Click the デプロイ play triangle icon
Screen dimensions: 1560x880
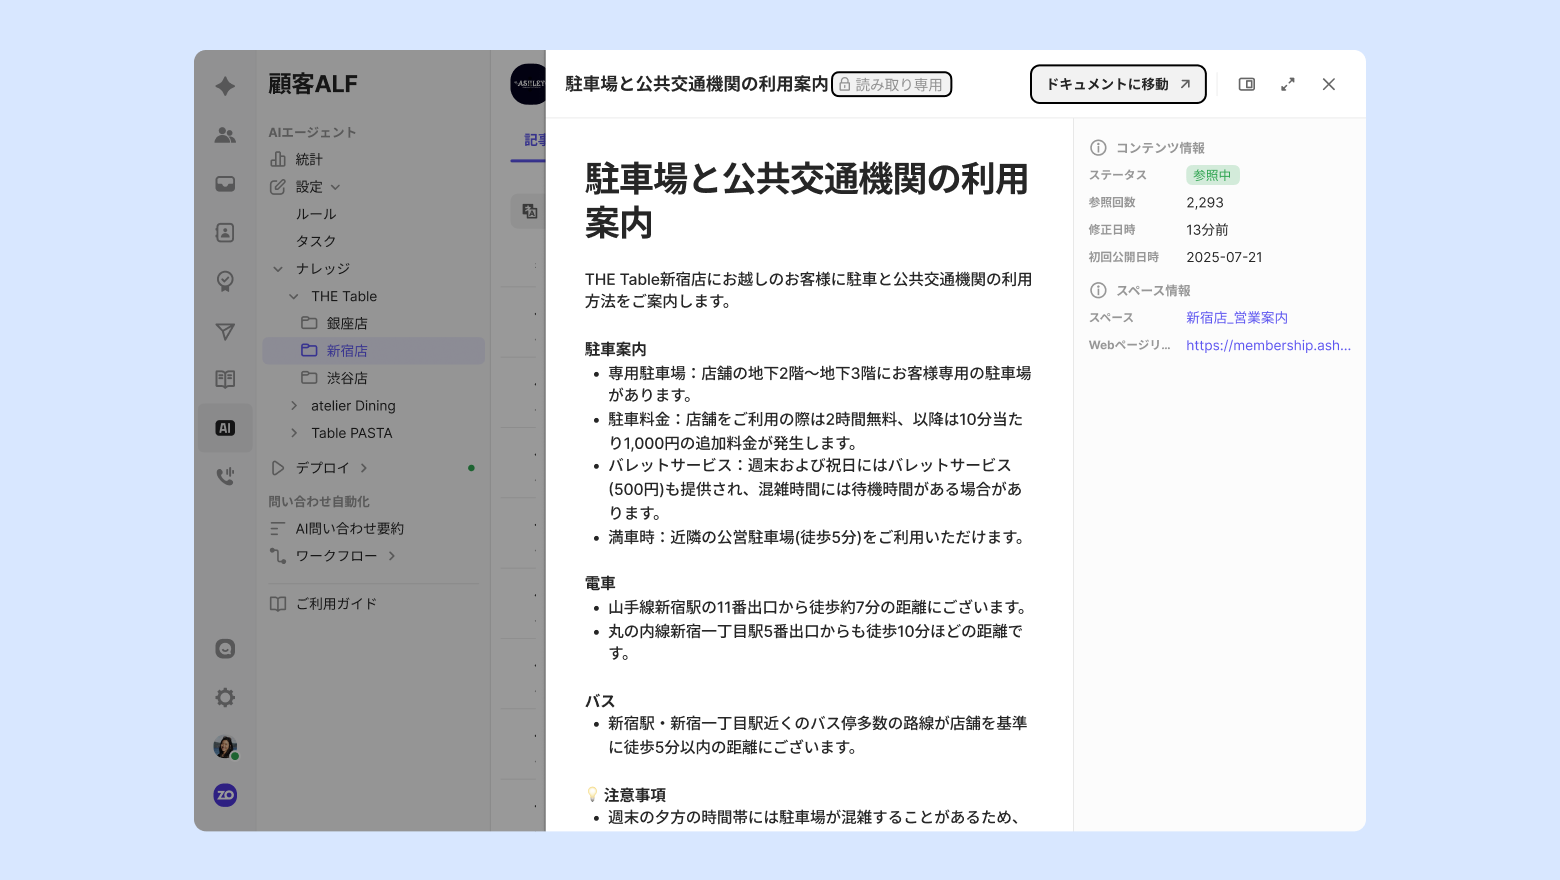click(x=278, y=468)
